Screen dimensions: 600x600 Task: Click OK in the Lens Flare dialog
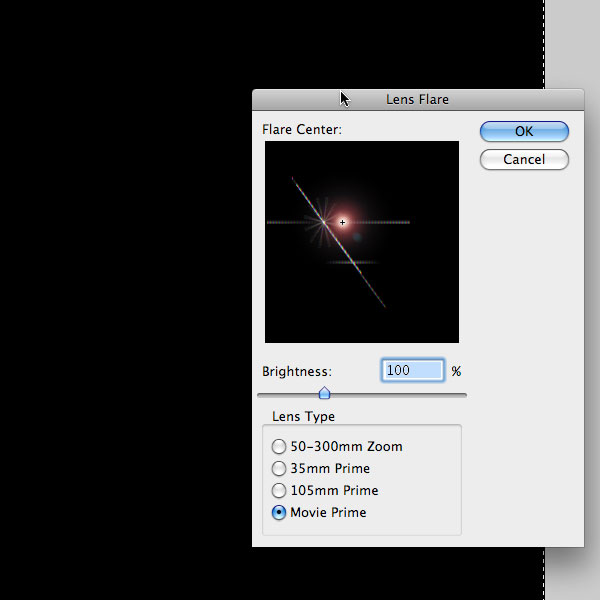click(524, 131)
